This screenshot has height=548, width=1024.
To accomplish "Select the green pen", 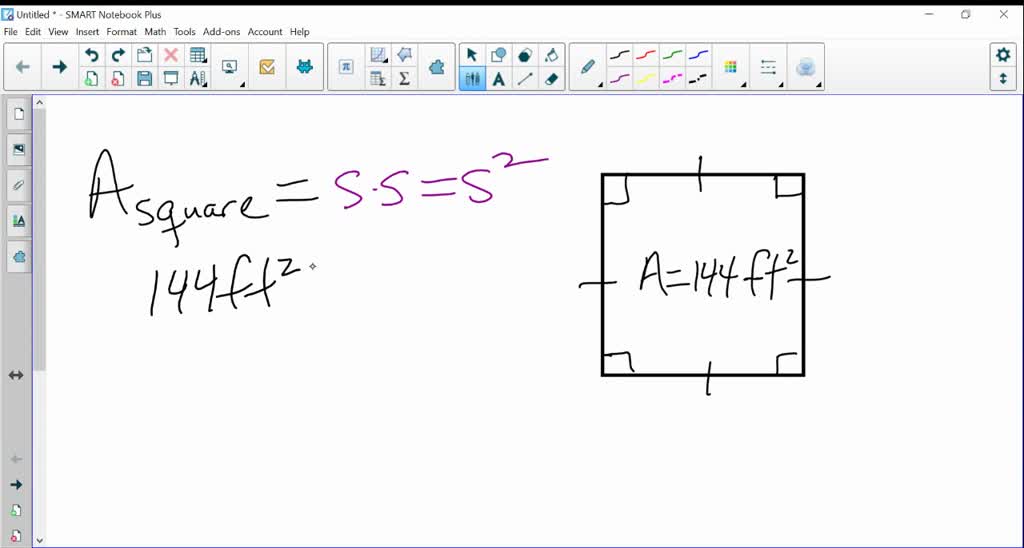I will click(x=672, y=56).
